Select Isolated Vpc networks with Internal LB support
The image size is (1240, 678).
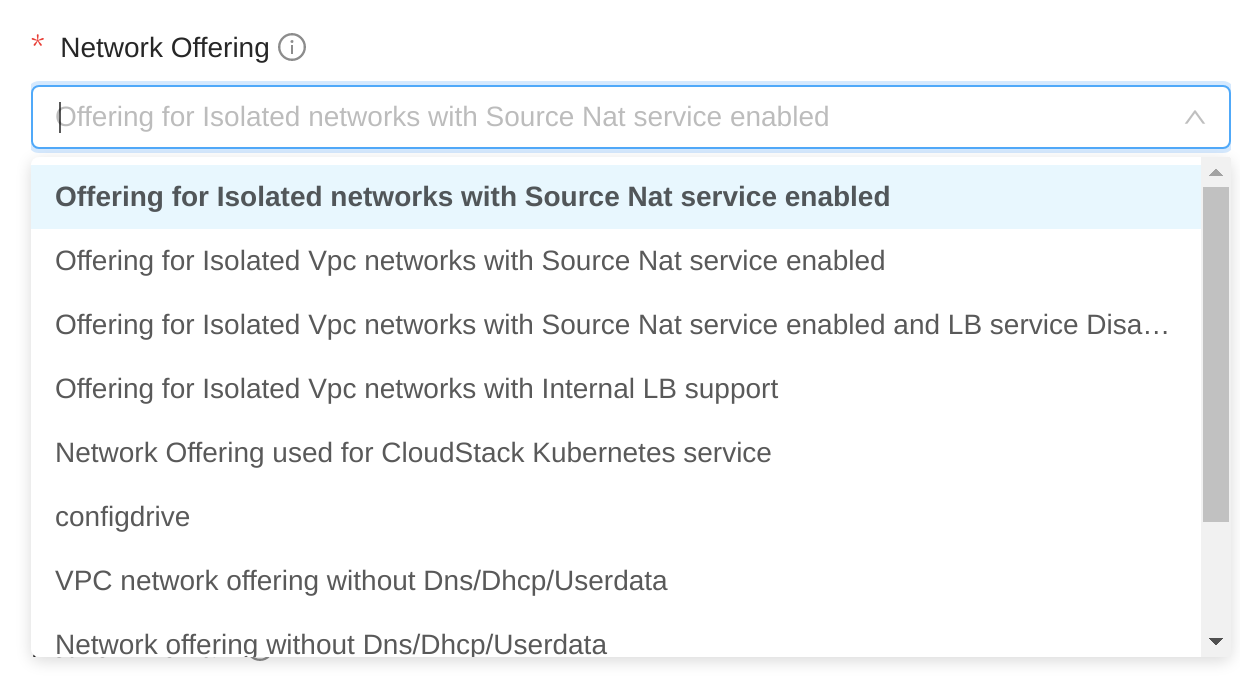[416, 389]
